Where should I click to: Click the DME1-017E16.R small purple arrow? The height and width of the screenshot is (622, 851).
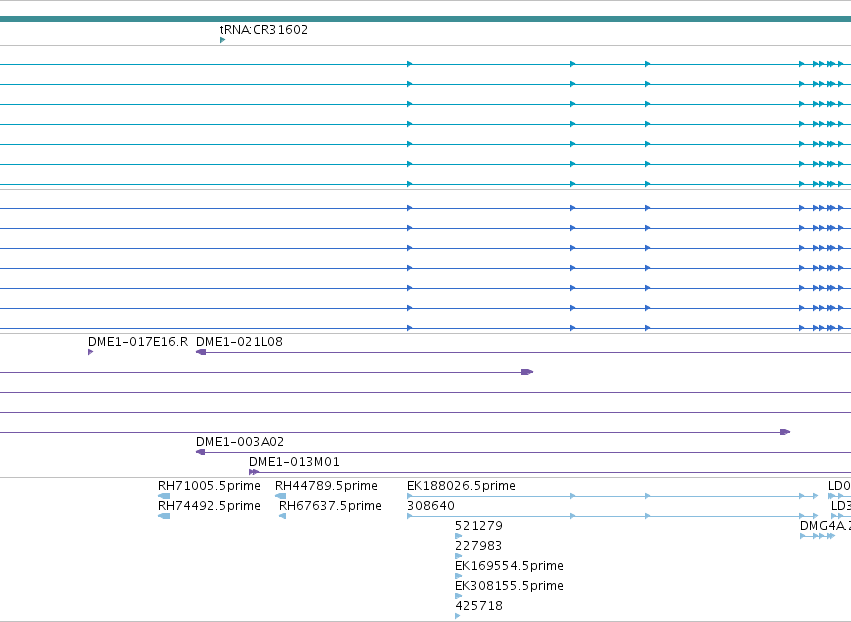pyautogui.click(x=91, y=352)
